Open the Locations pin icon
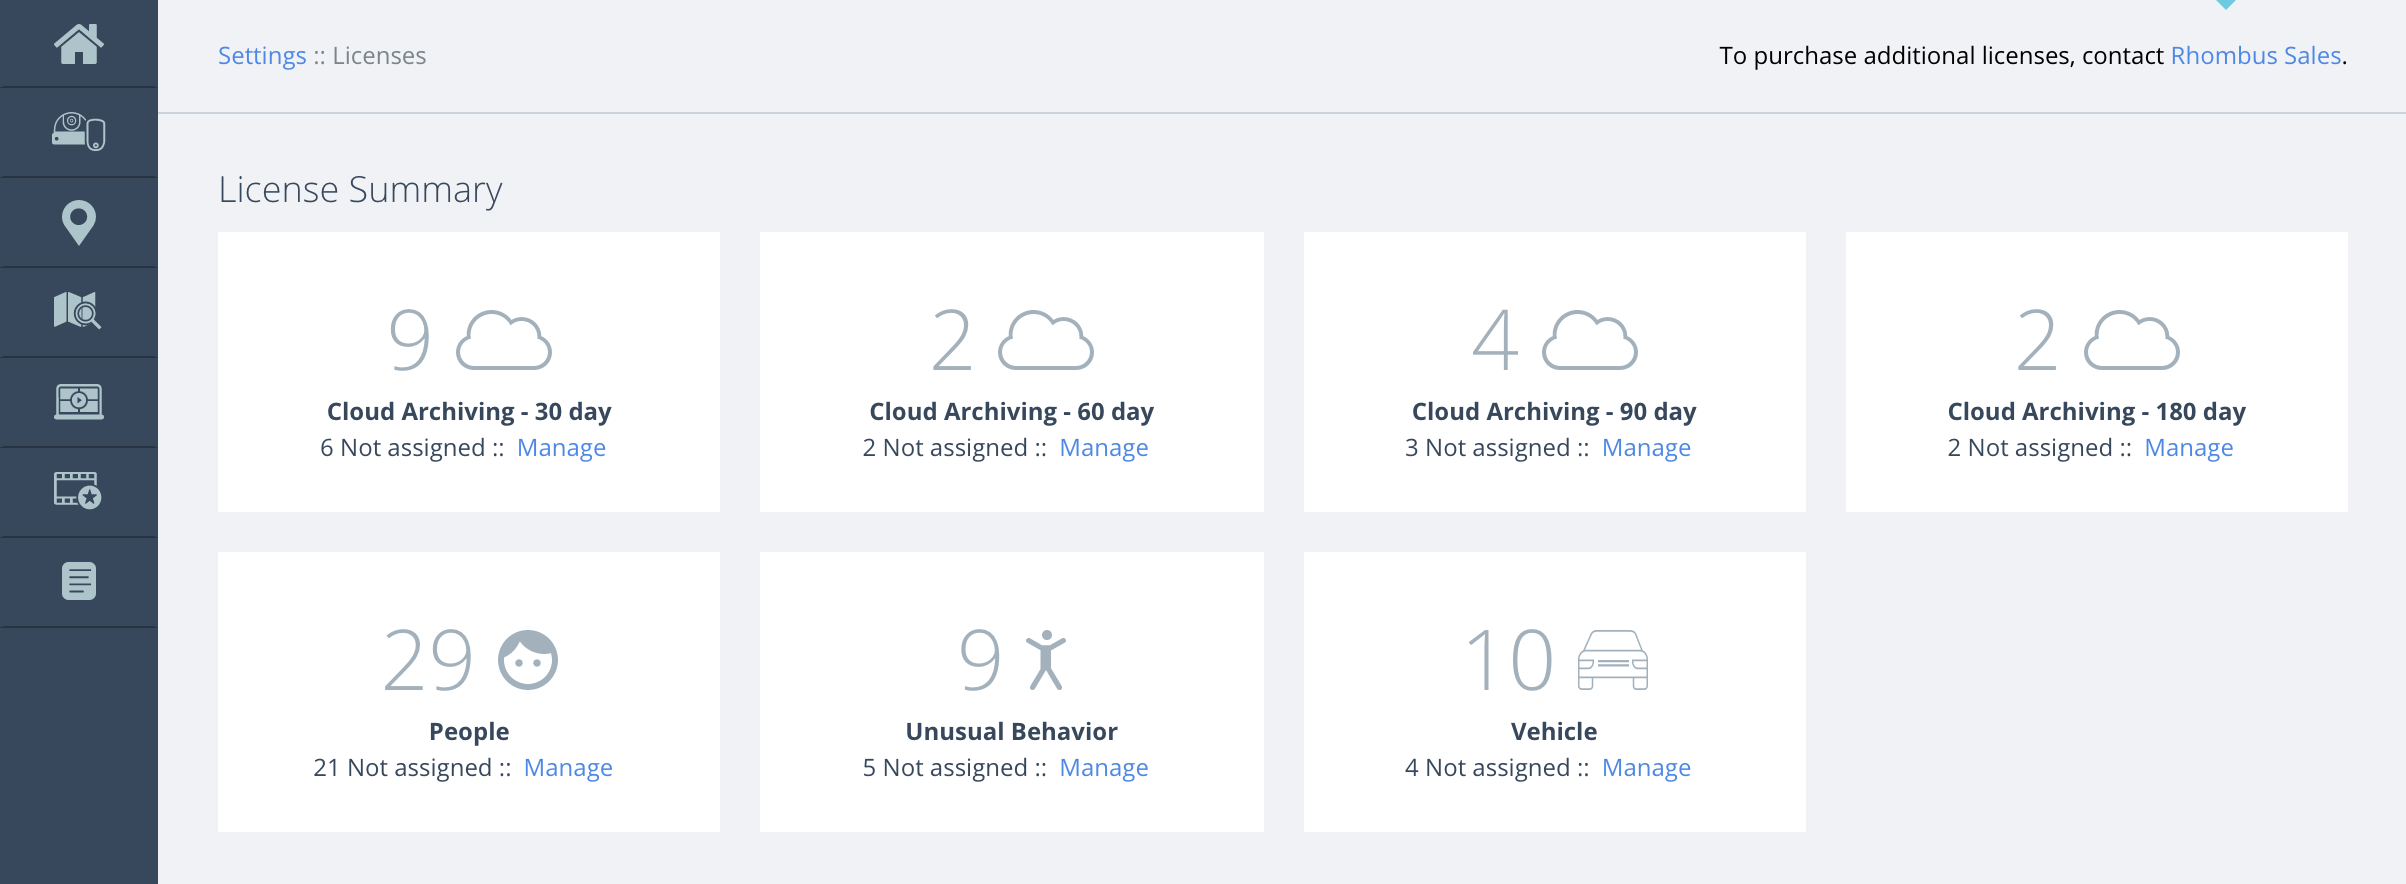The image size is (2406, 884). [79, 222]
